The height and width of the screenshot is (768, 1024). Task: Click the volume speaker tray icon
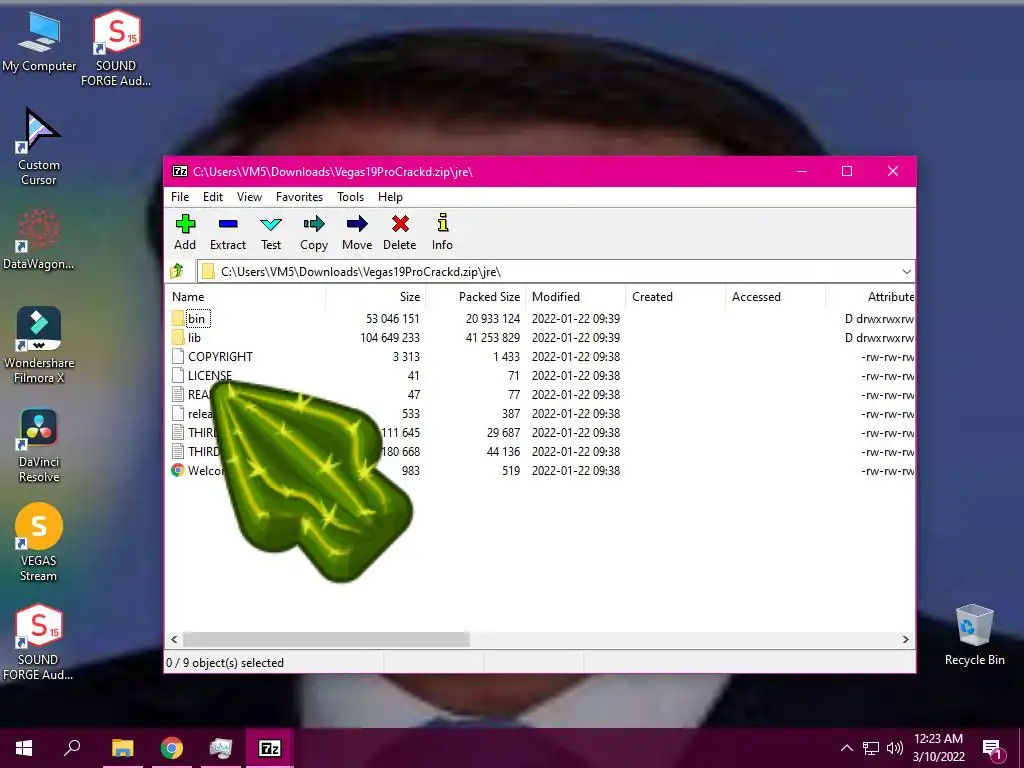[895, 748]
